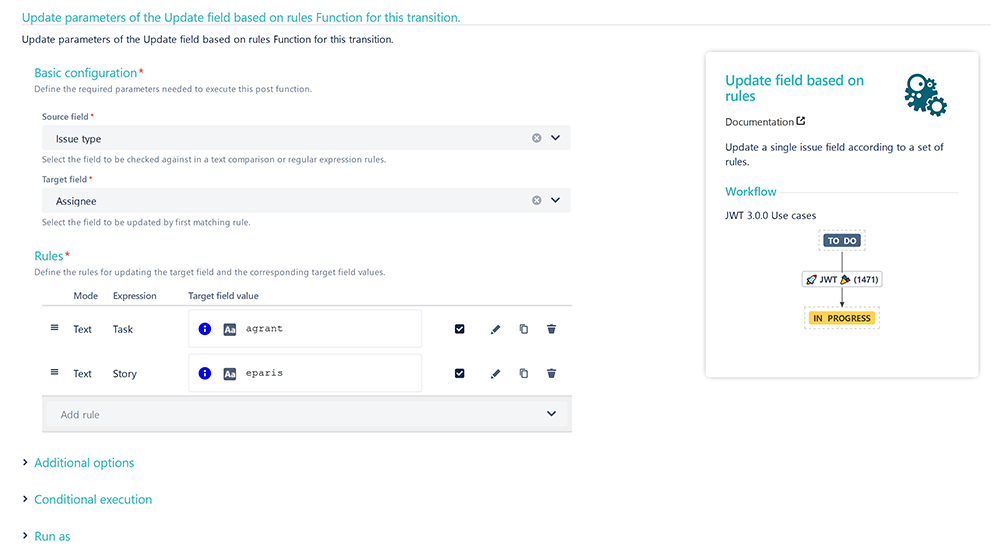Click the Task expression text

point(123,329)
